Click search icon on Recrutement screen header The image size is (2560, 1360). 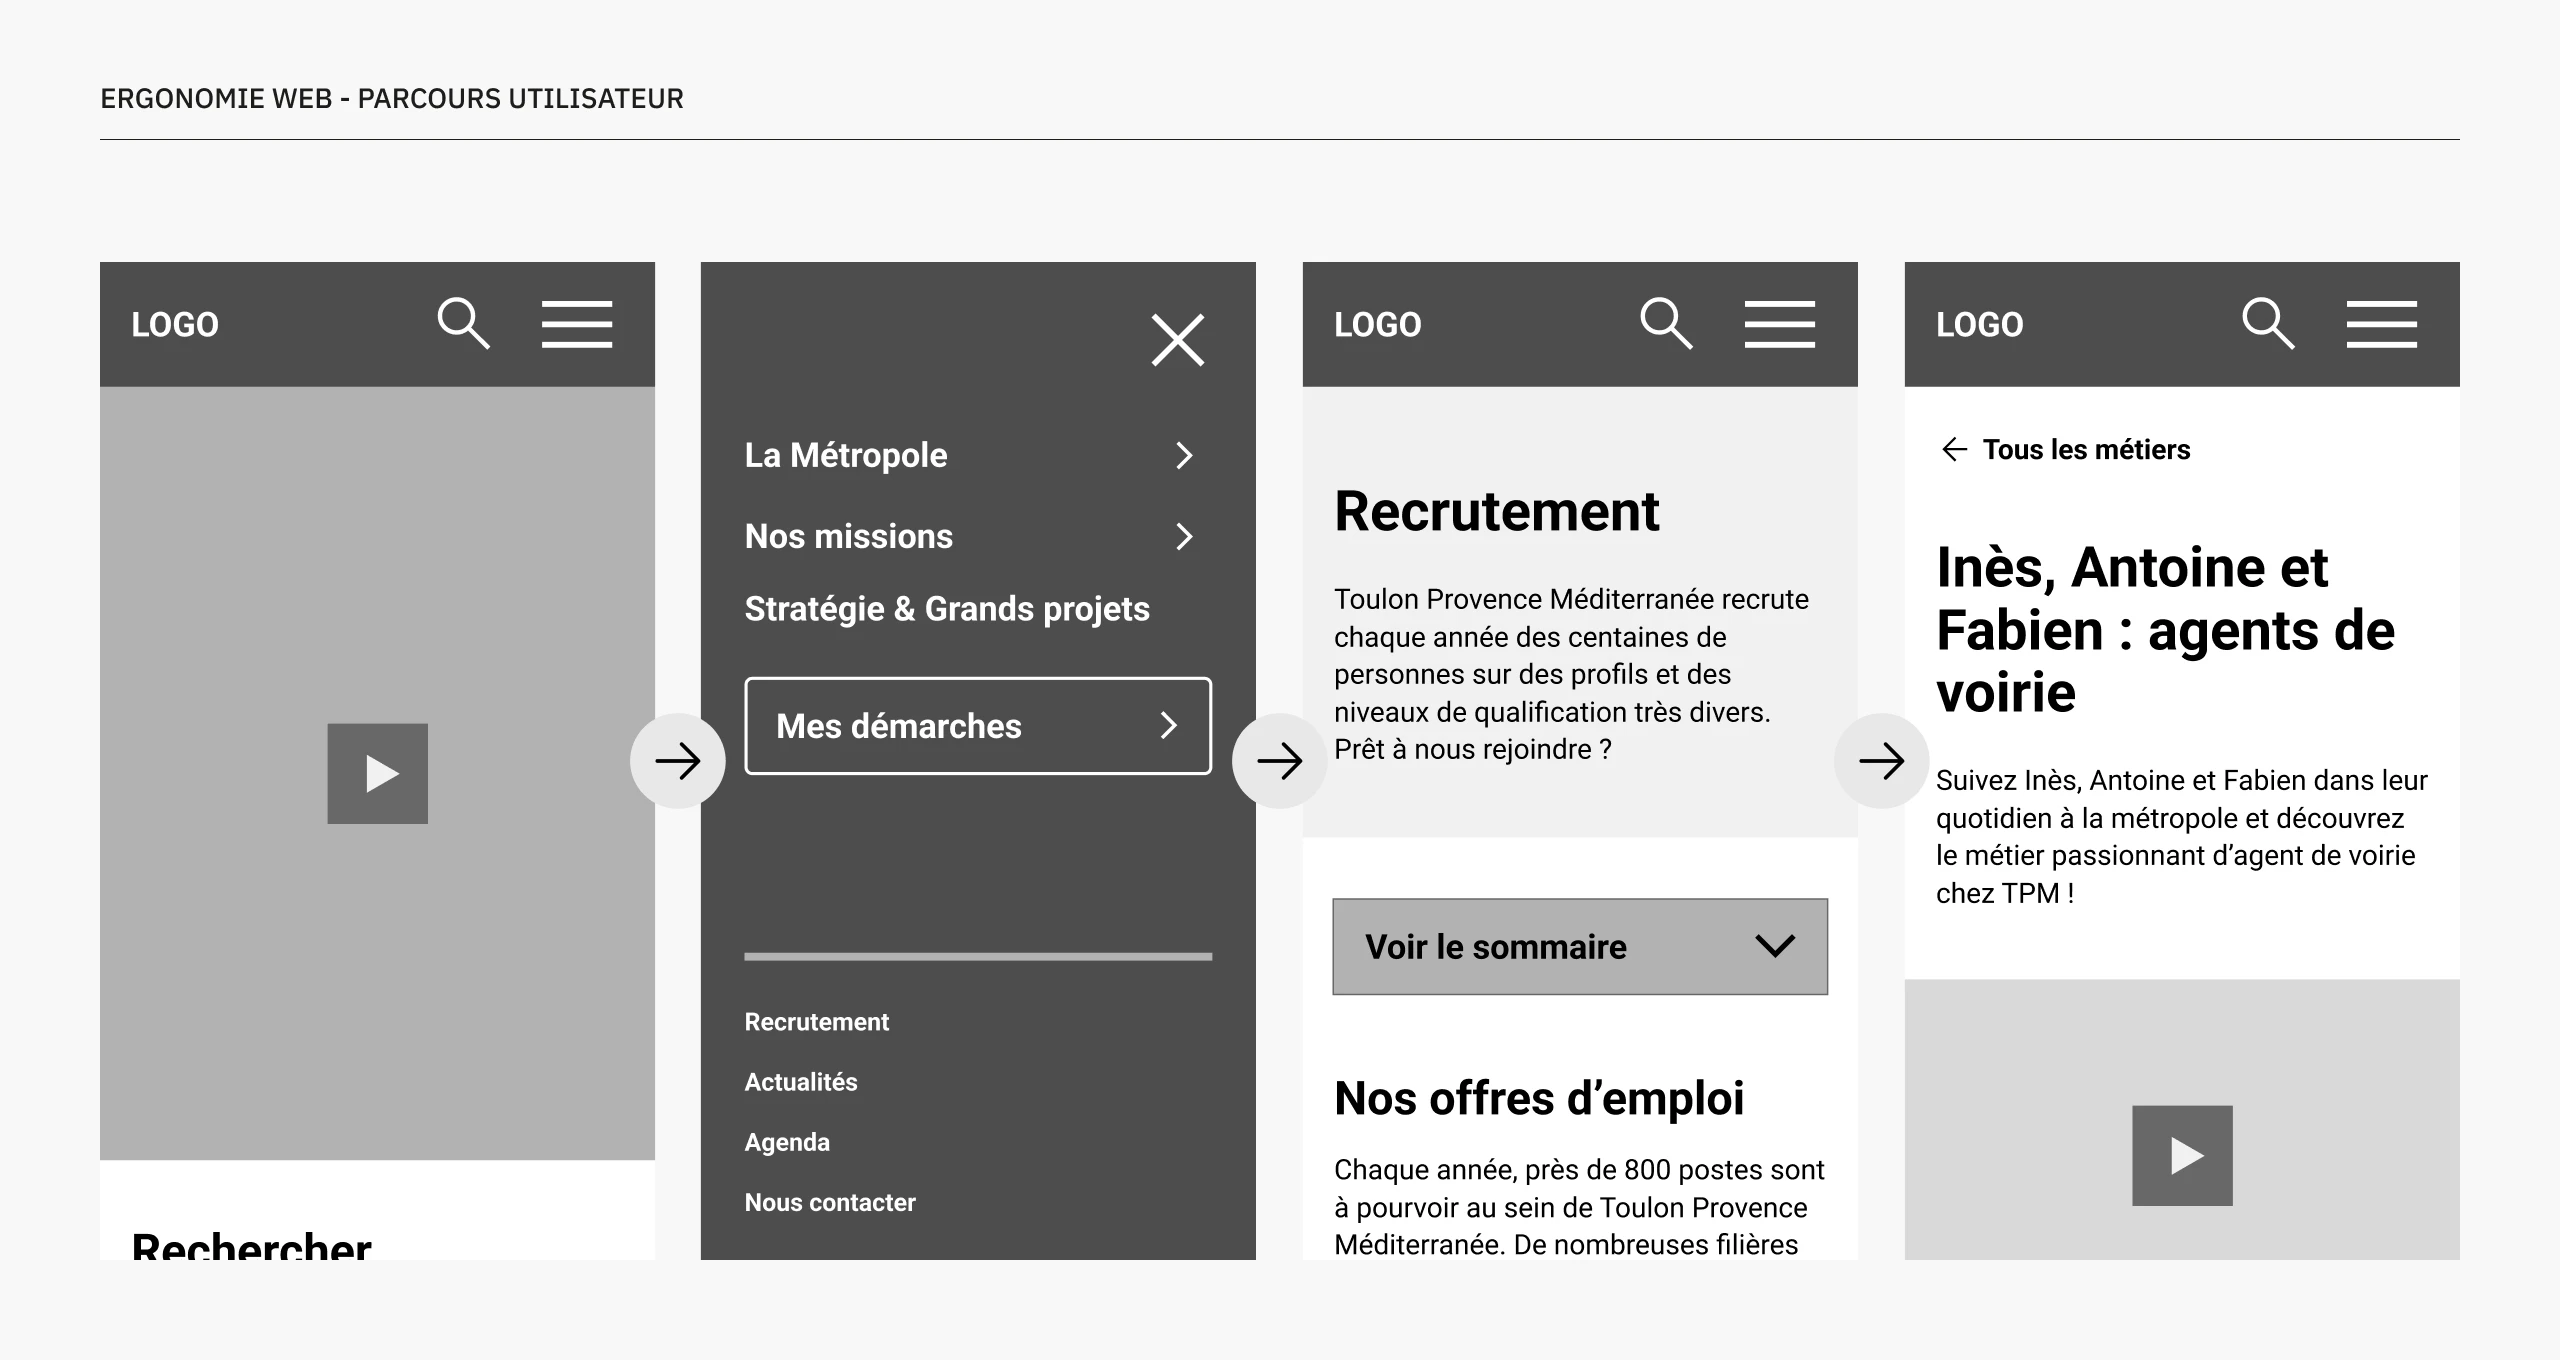(1667, 323)
